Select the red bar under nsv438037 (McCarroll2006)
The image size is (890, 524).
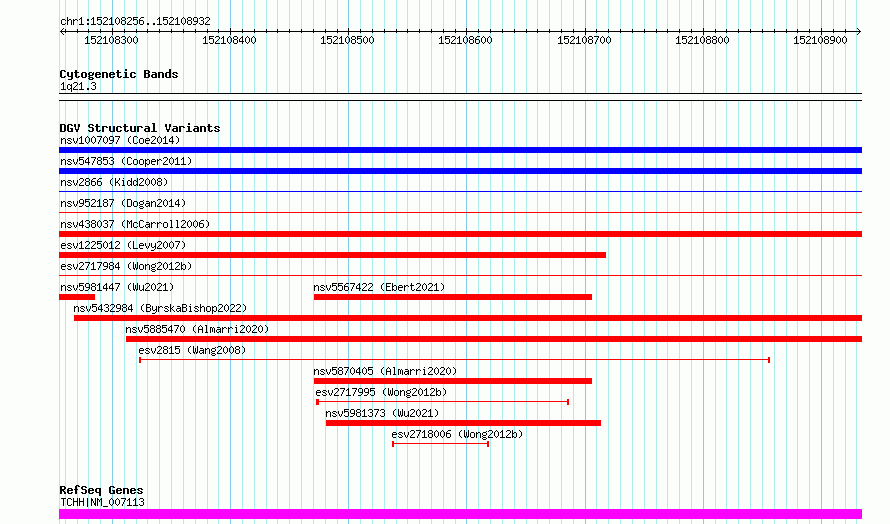coord(460,234)
